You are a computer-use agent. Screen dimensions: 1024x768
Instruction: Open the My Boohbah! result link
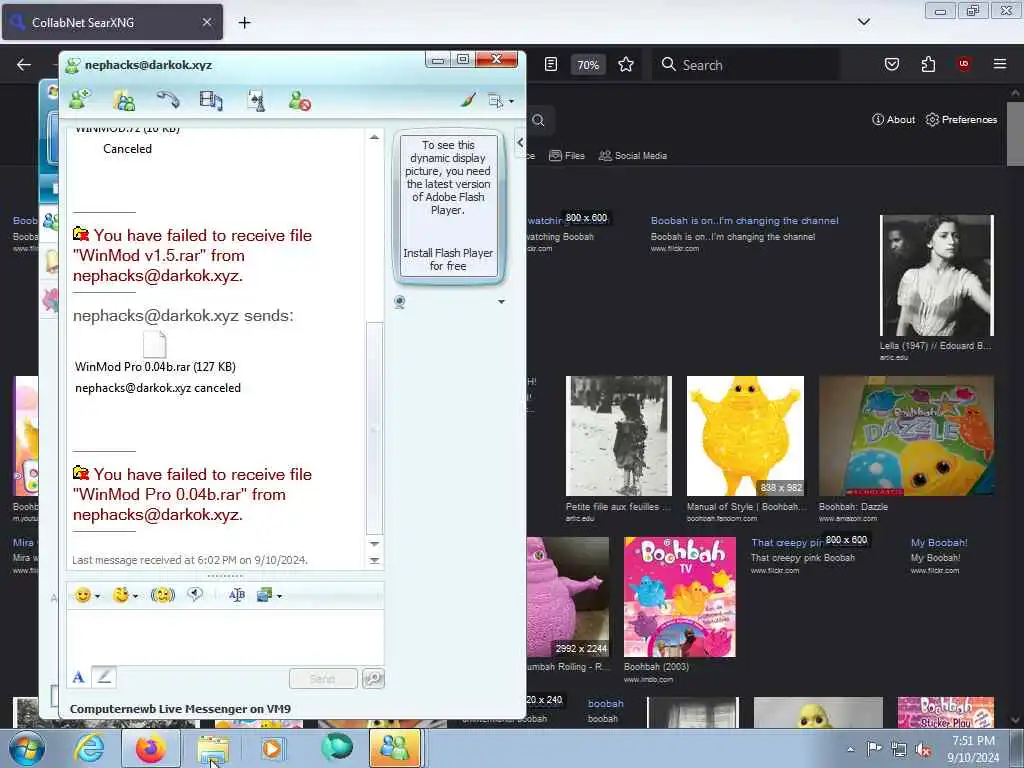tap(939, 543)
